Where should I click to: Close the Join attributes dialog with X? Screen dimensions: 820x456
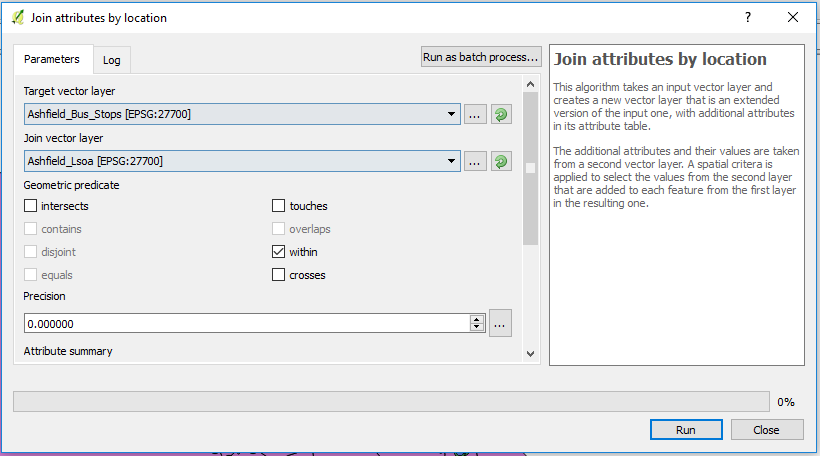click(793, 17)
